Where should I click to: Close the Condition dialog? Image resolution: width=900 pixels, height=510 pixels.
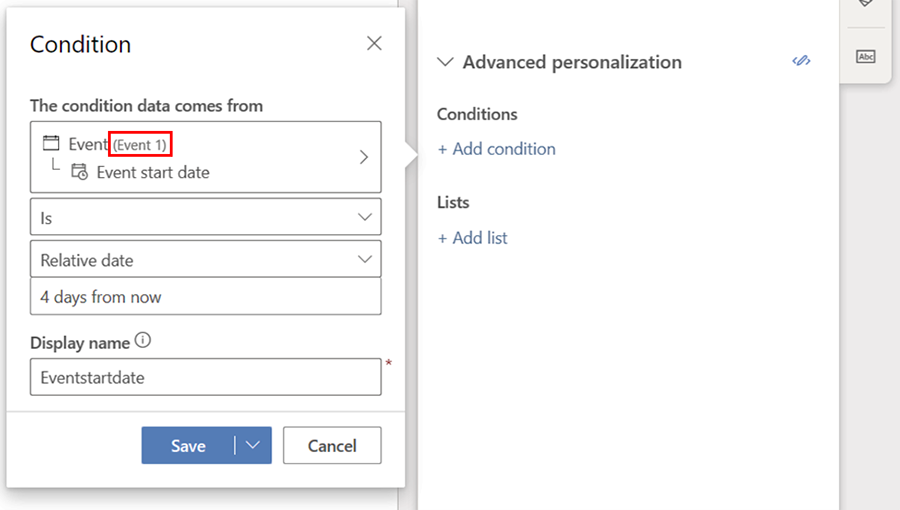[x=374, y=43]
